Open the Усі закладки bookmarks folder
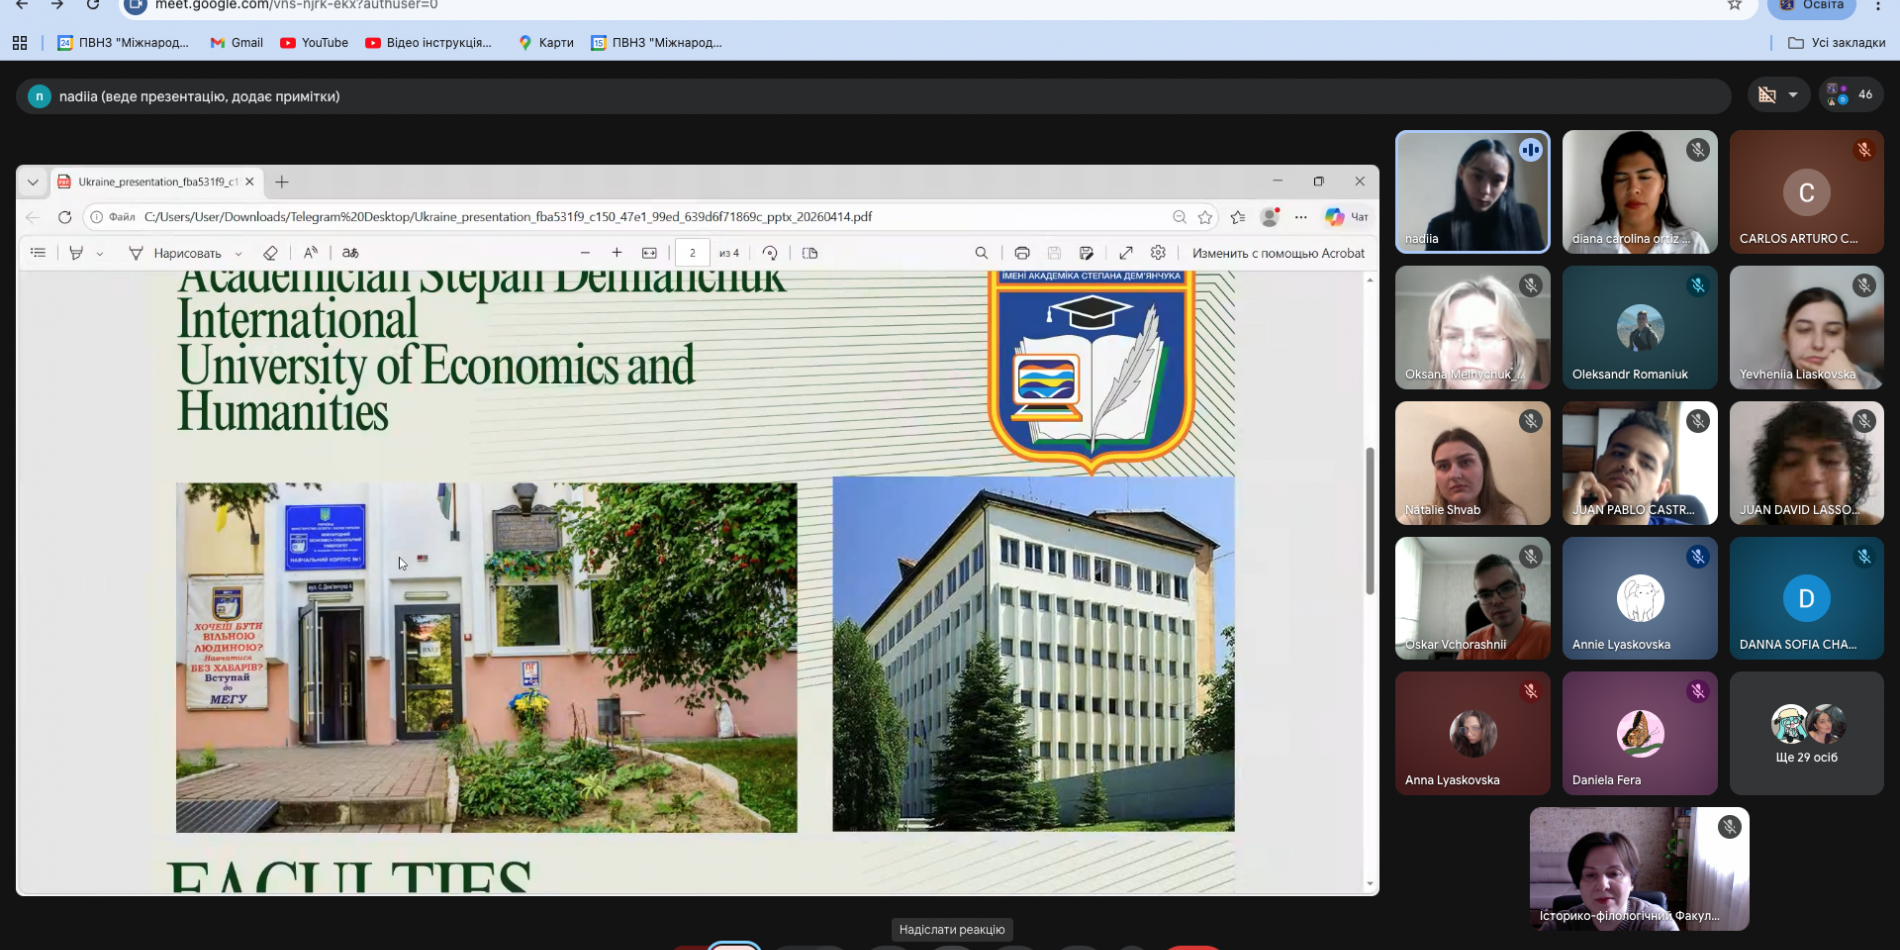 (x=1836, y=43)
